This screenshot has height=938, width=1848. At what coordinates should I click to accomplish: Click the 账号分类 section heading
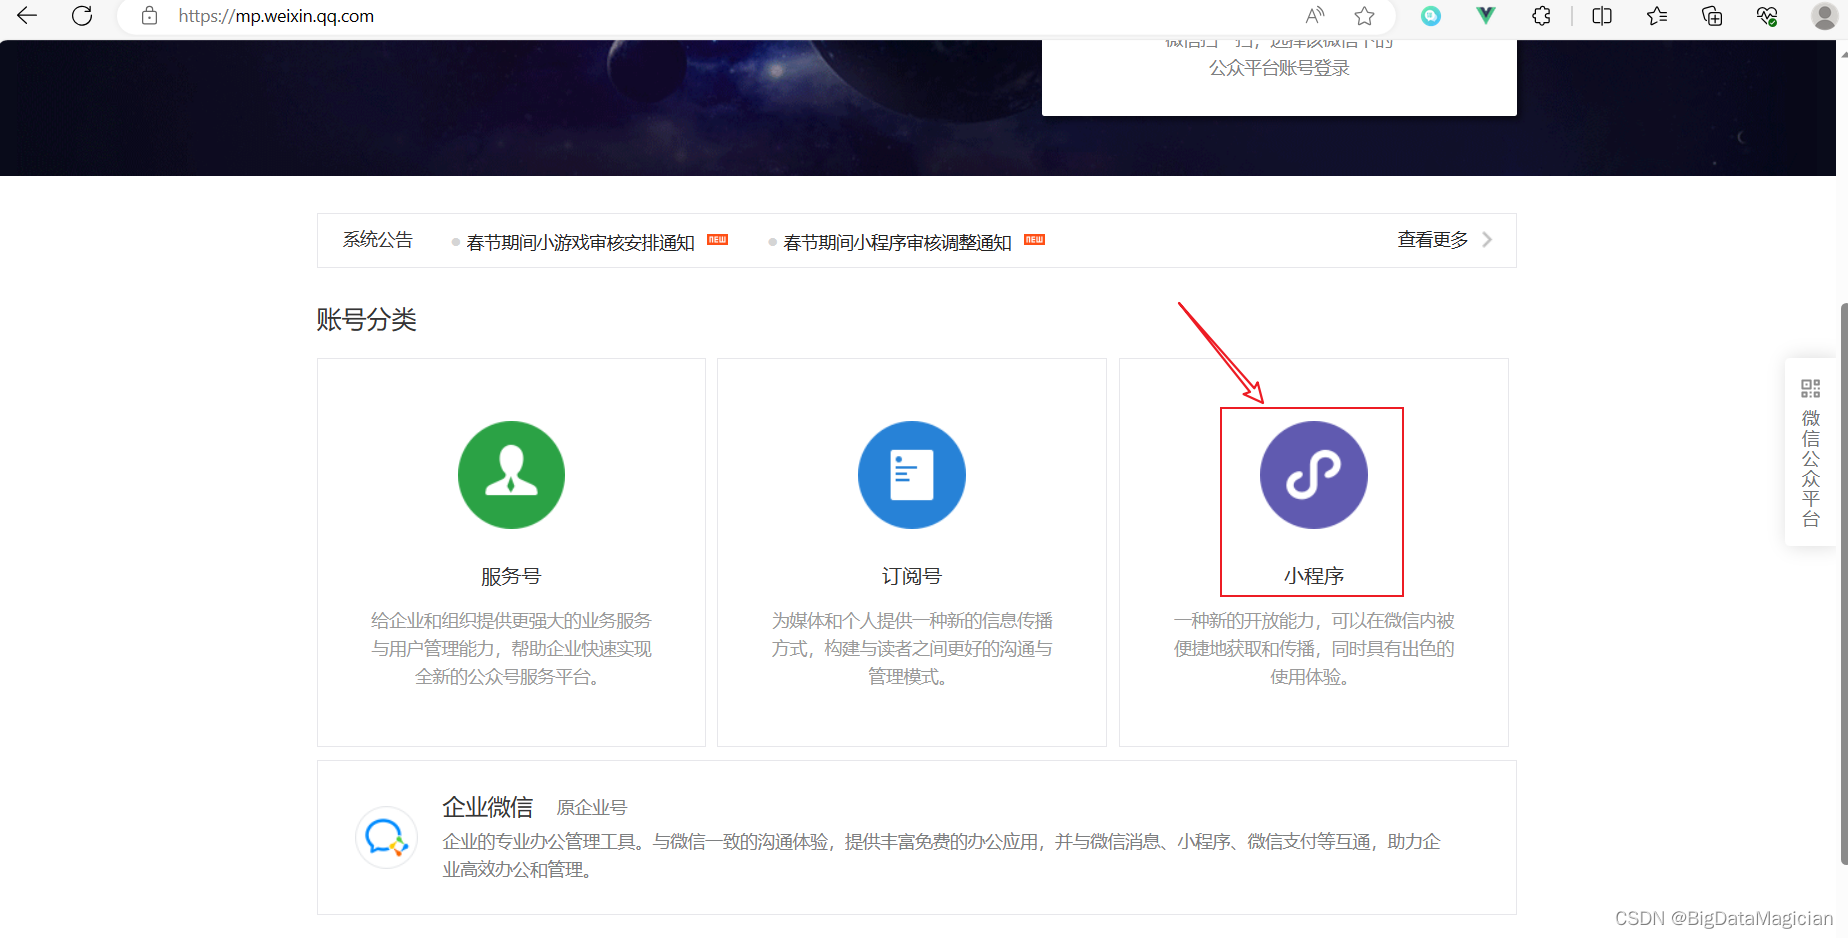tap(366, 320)
